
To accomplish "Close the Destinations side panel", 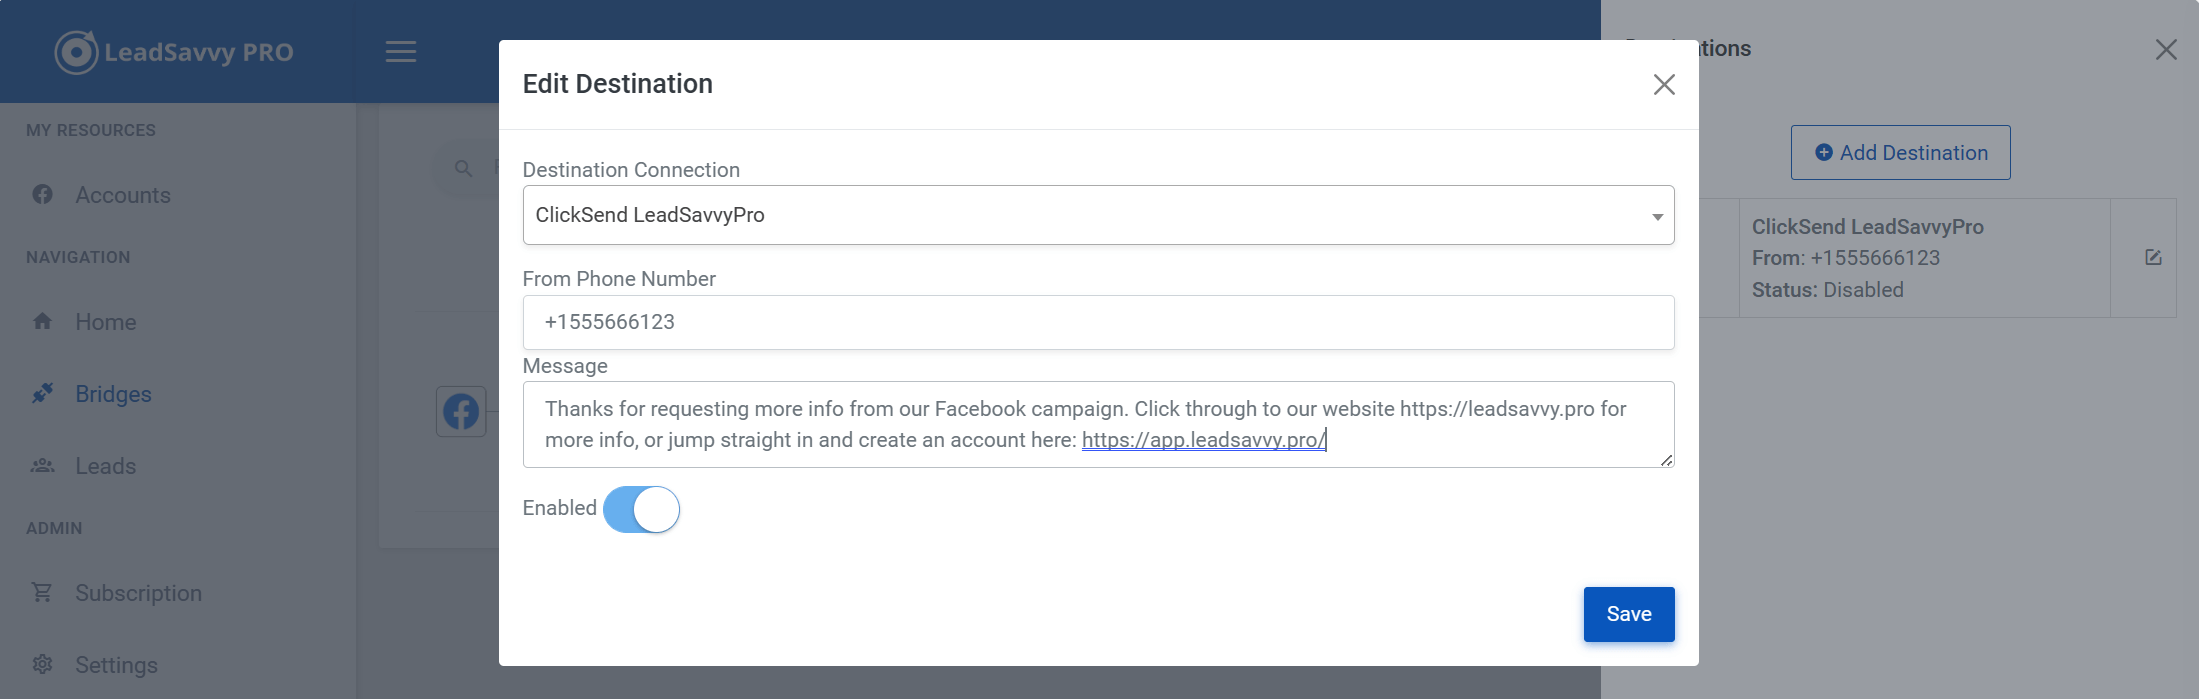I will click(2166, 50).
